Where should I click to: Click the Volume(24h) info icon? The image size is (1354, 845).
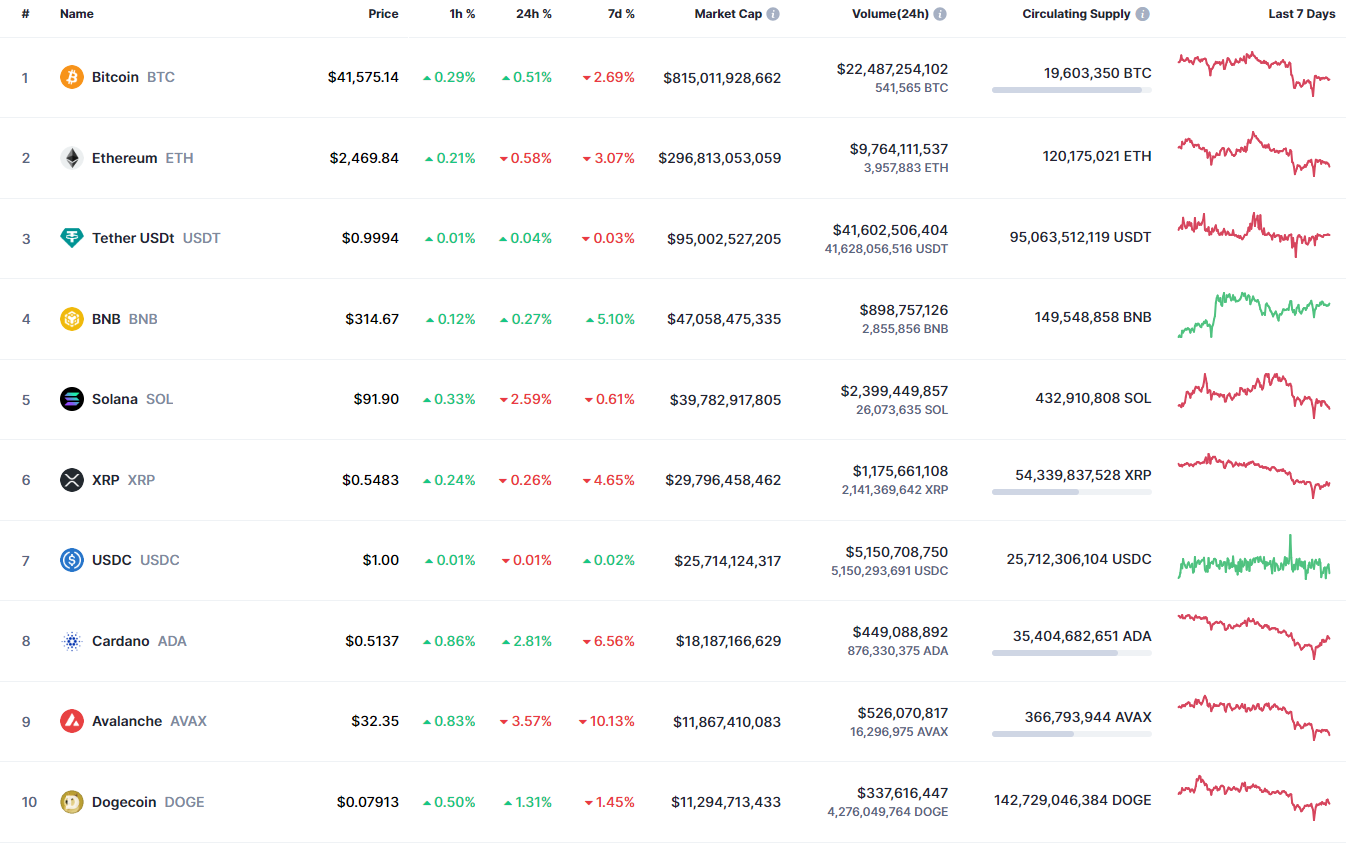(x=940, y=14)
